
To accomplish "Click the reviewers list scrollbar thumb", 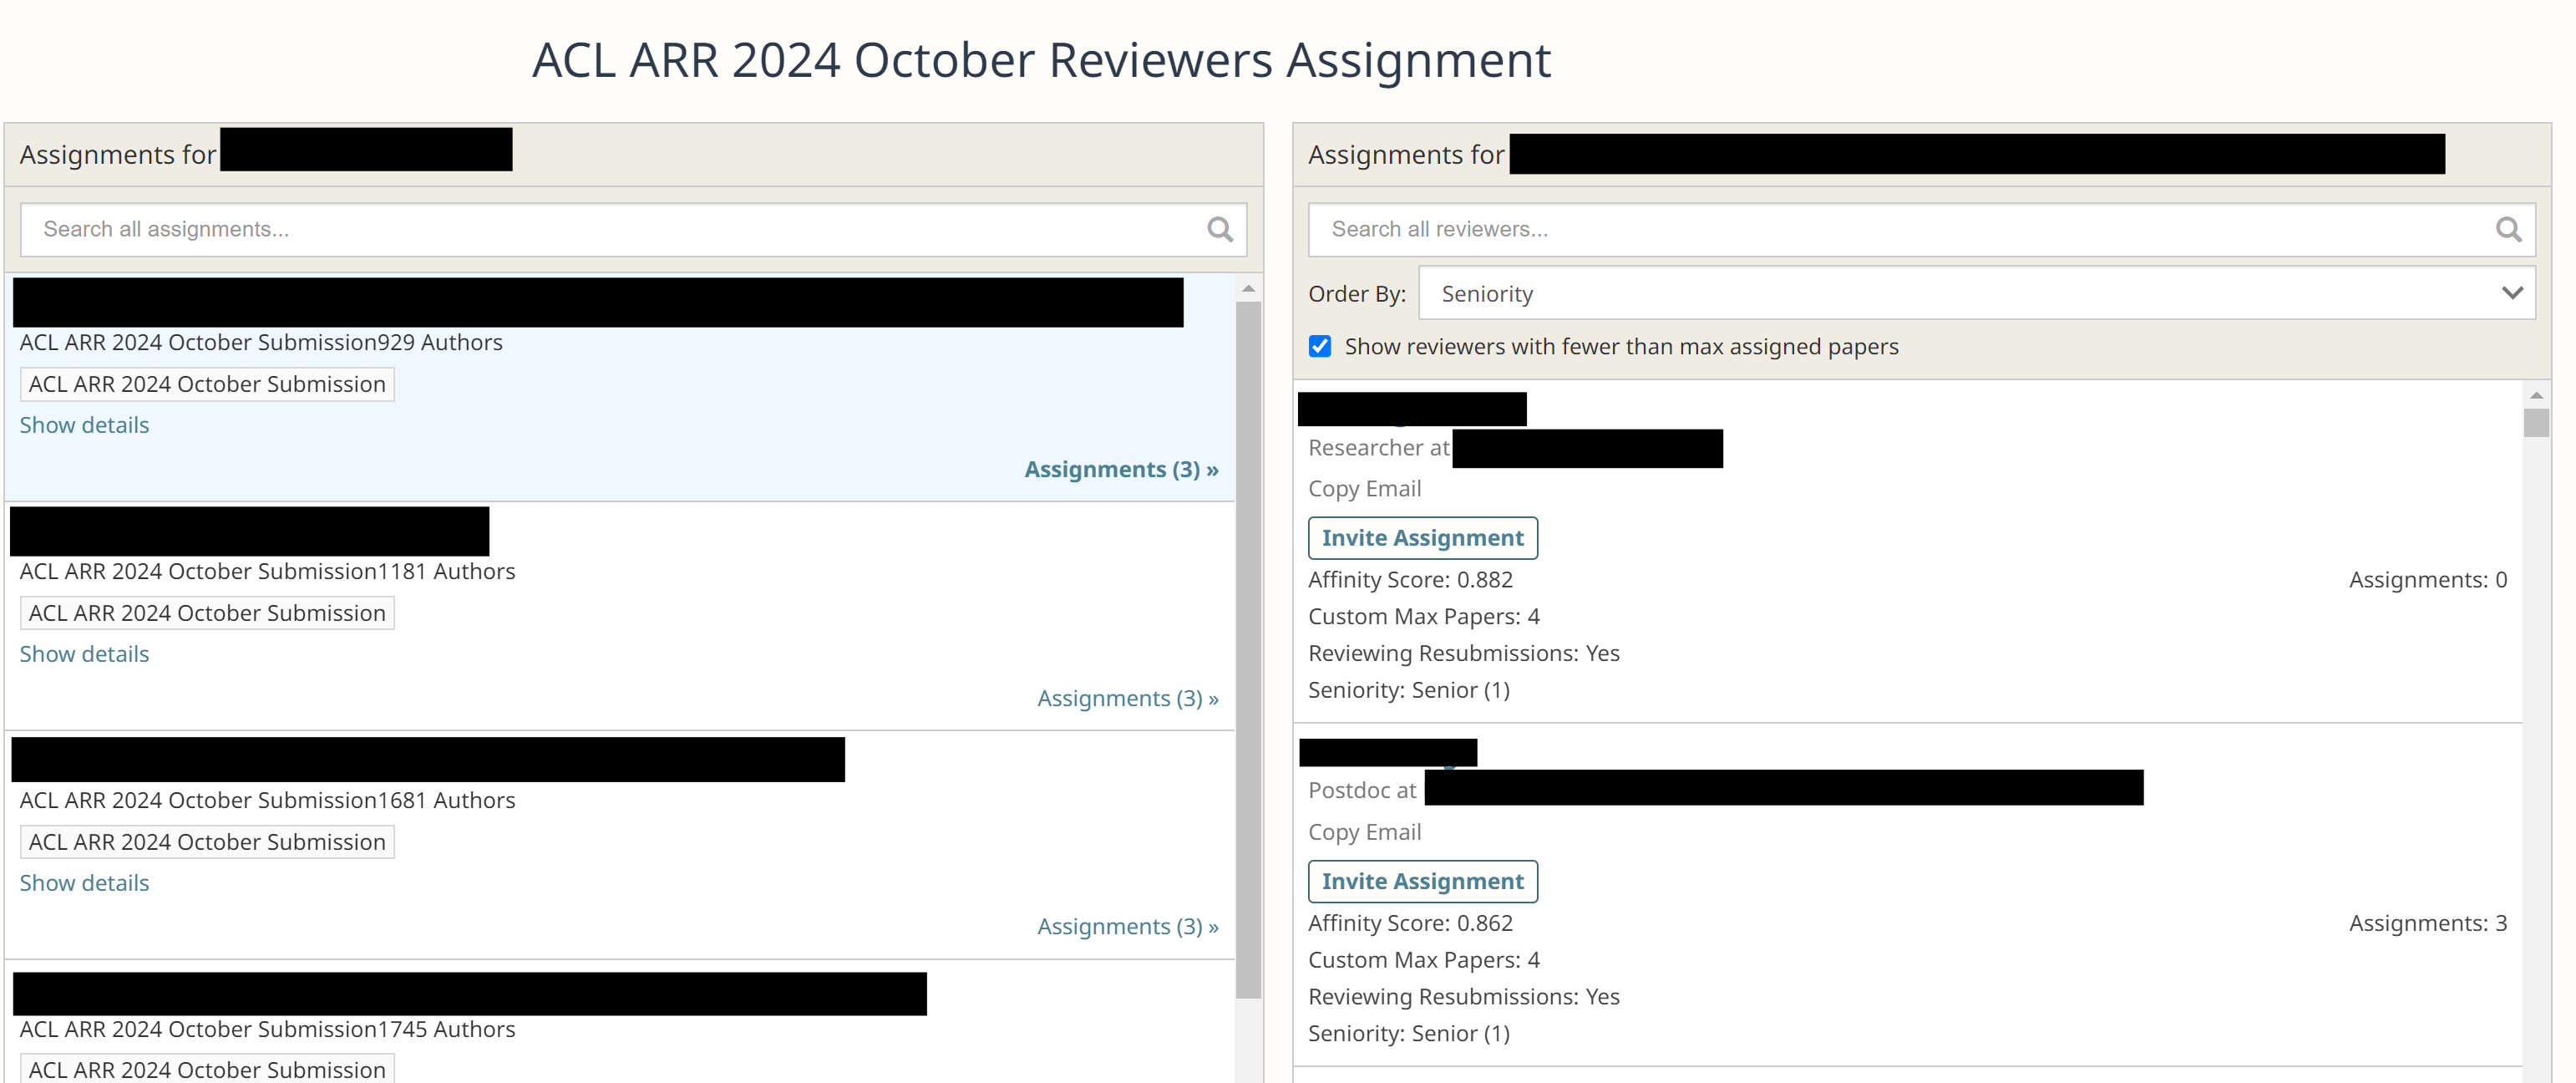I will 2536,423.
